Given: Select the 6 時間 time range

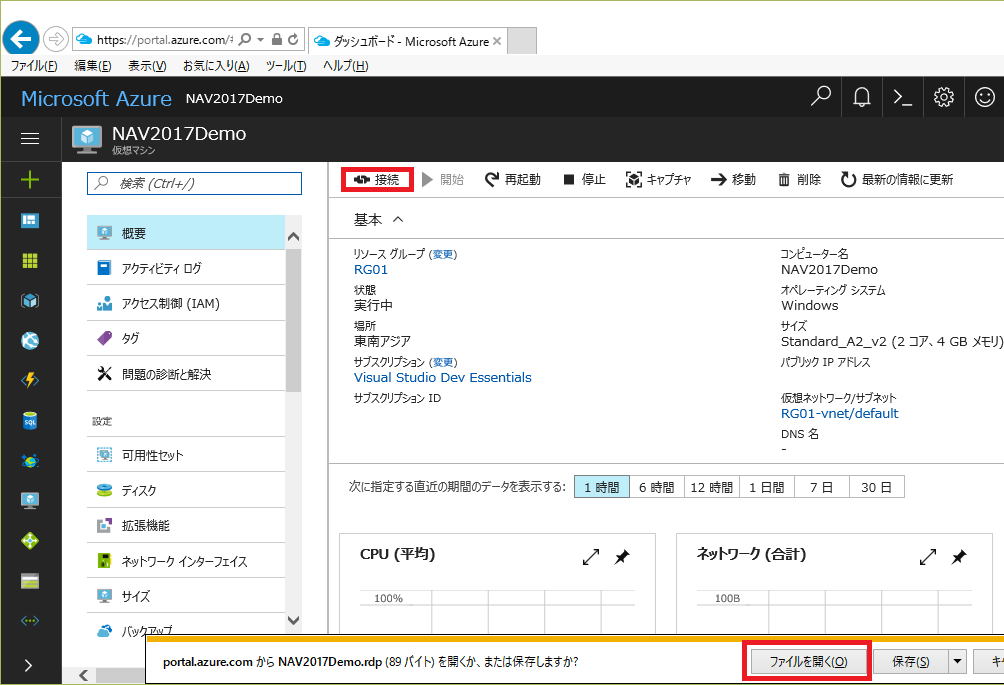Looking at the screenshot, I should point(657,487).
